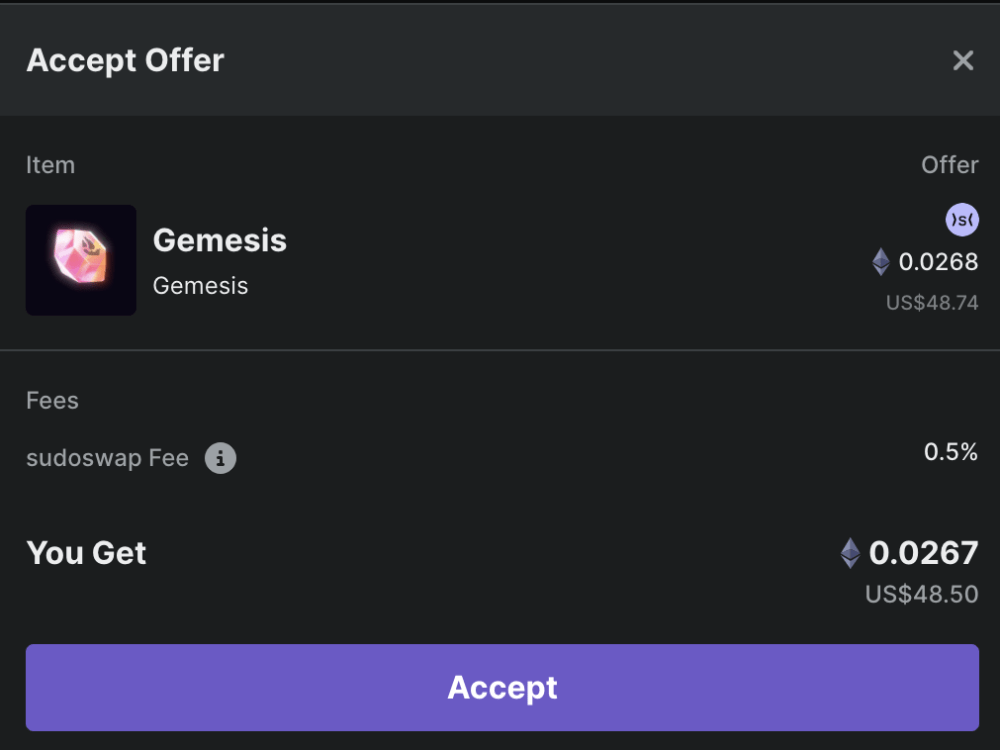Click the Item column header

tap(50, 165)
